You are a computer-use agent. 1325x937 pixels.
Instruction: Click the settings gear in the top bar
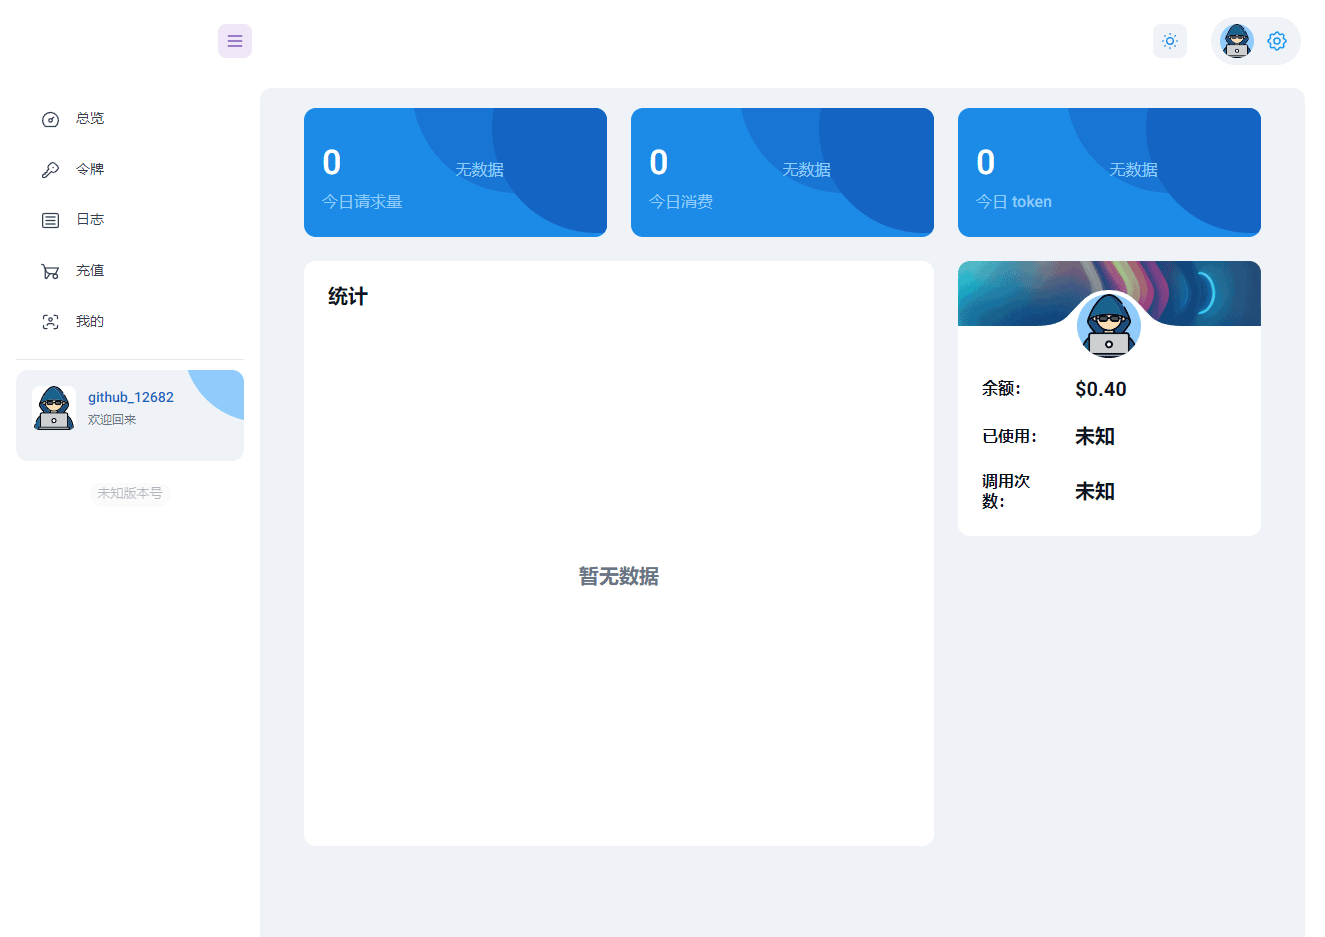coord(1276,41)
